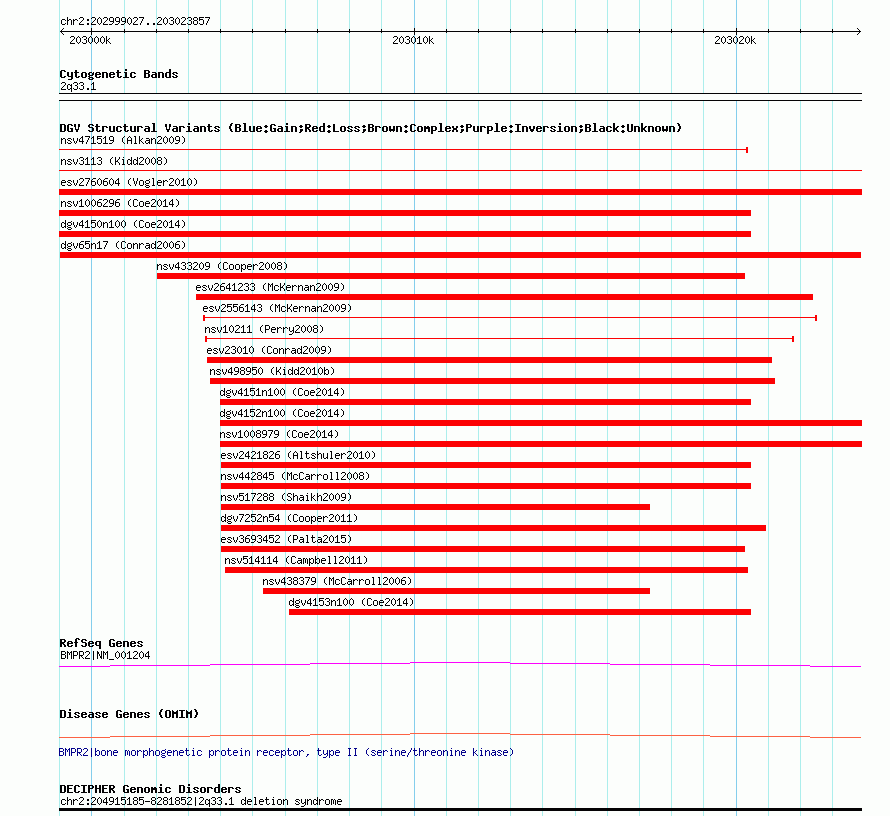Select the dgv4151n100 (Coe2014) label
The width and height of the screenshot is (890, 816).
(282, 392)
